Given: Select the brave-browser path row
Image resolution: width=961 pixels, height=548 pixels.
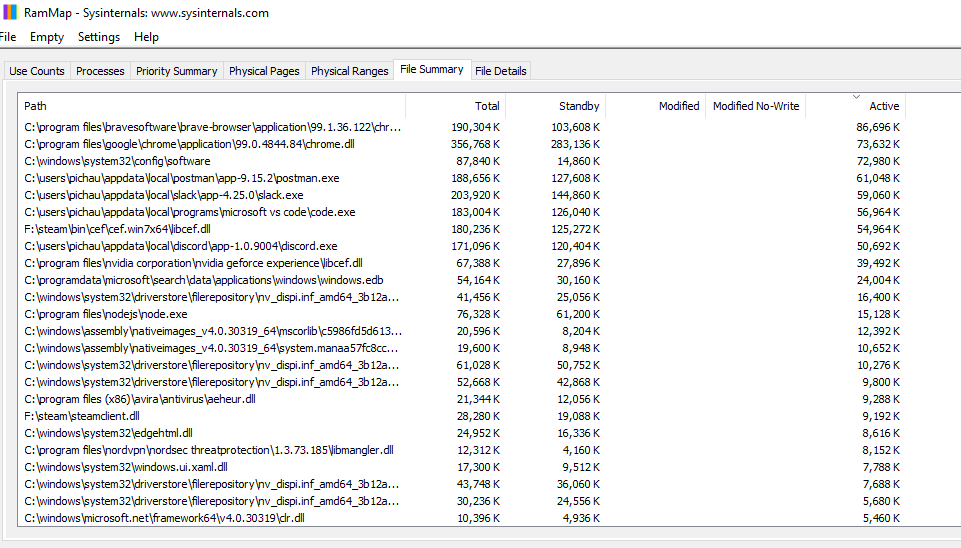Looking at the screenshot, I should point(213,127).
